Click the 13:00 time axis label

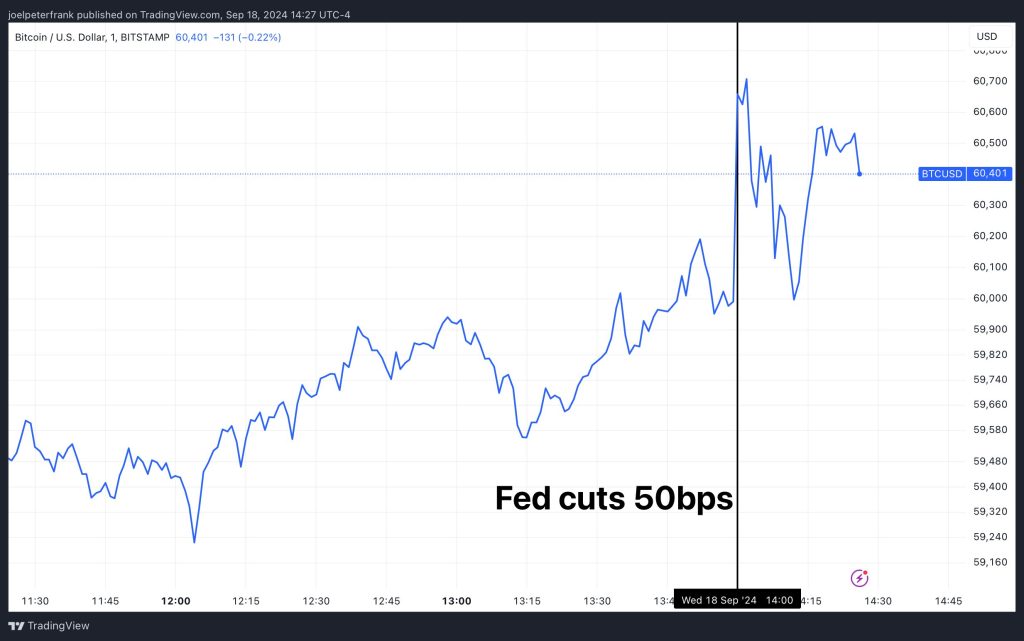coord(457,601)
